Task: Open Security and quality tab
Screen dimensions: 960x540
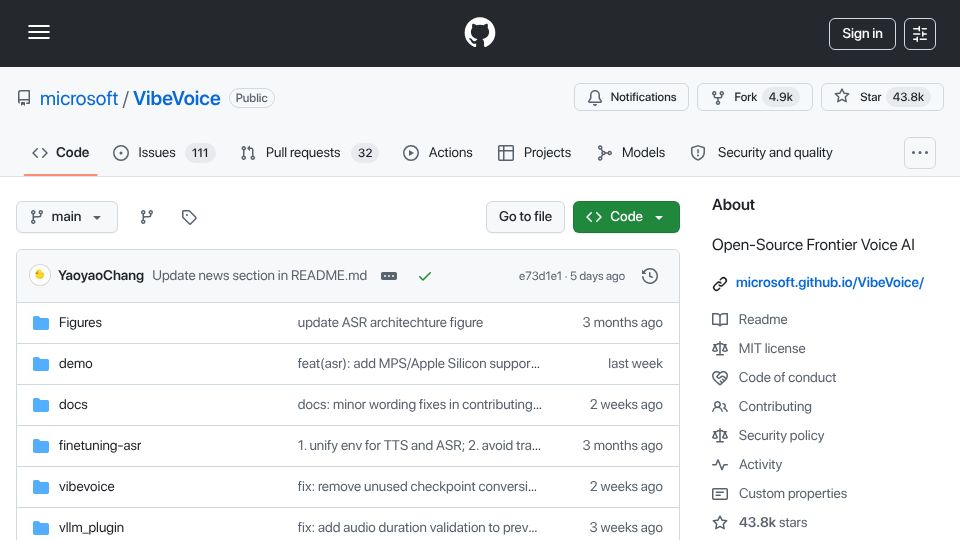Action: (762, 152)
